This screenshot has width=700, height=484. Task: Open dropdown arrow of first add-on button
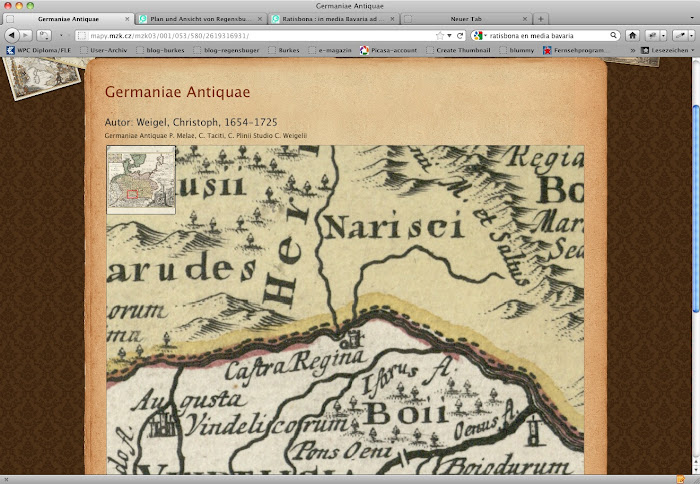(x=663, y=35)
